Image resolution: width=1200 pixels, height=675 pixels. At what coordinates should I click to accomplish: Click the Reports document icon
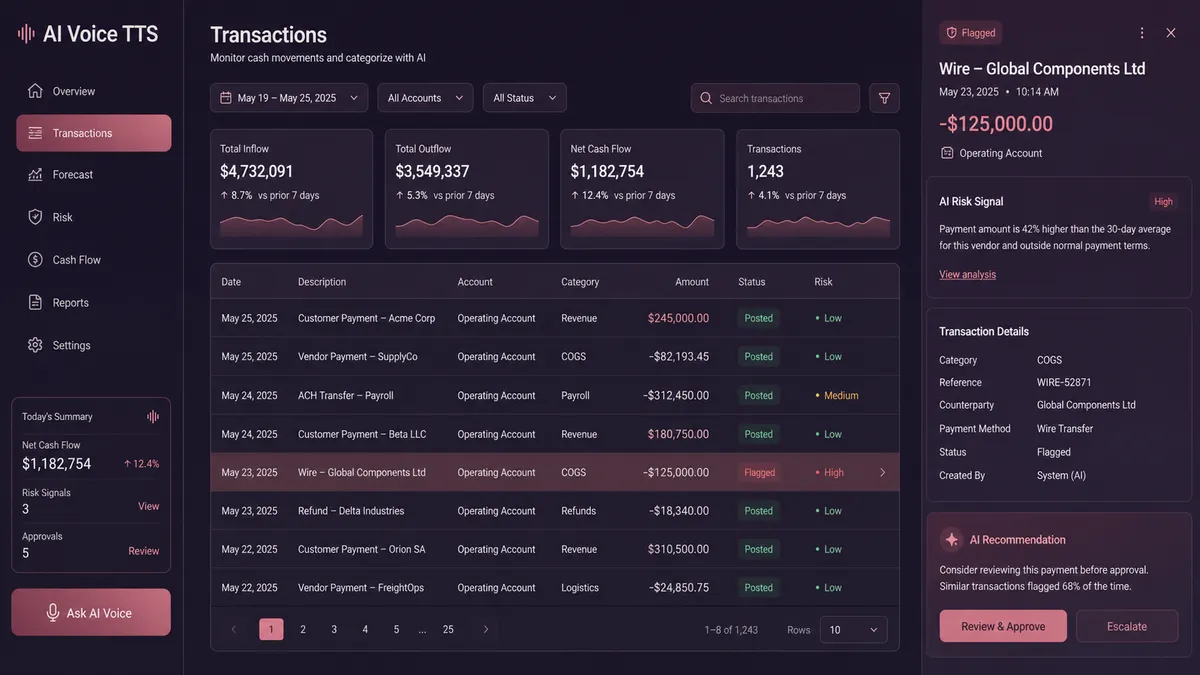[35, 302]
